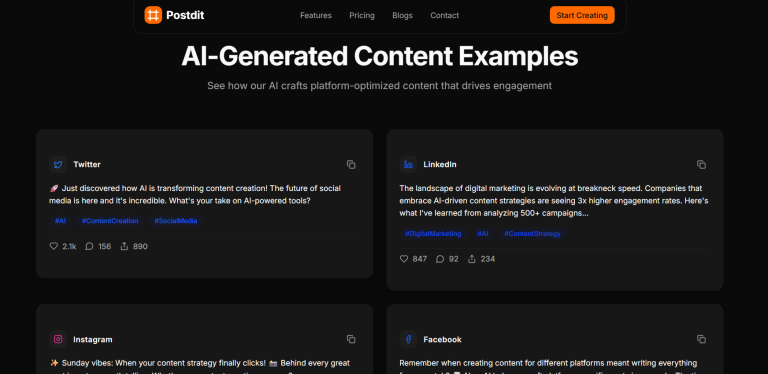
Task: Click the #ContentCreation hashtag
Action: 110,221
